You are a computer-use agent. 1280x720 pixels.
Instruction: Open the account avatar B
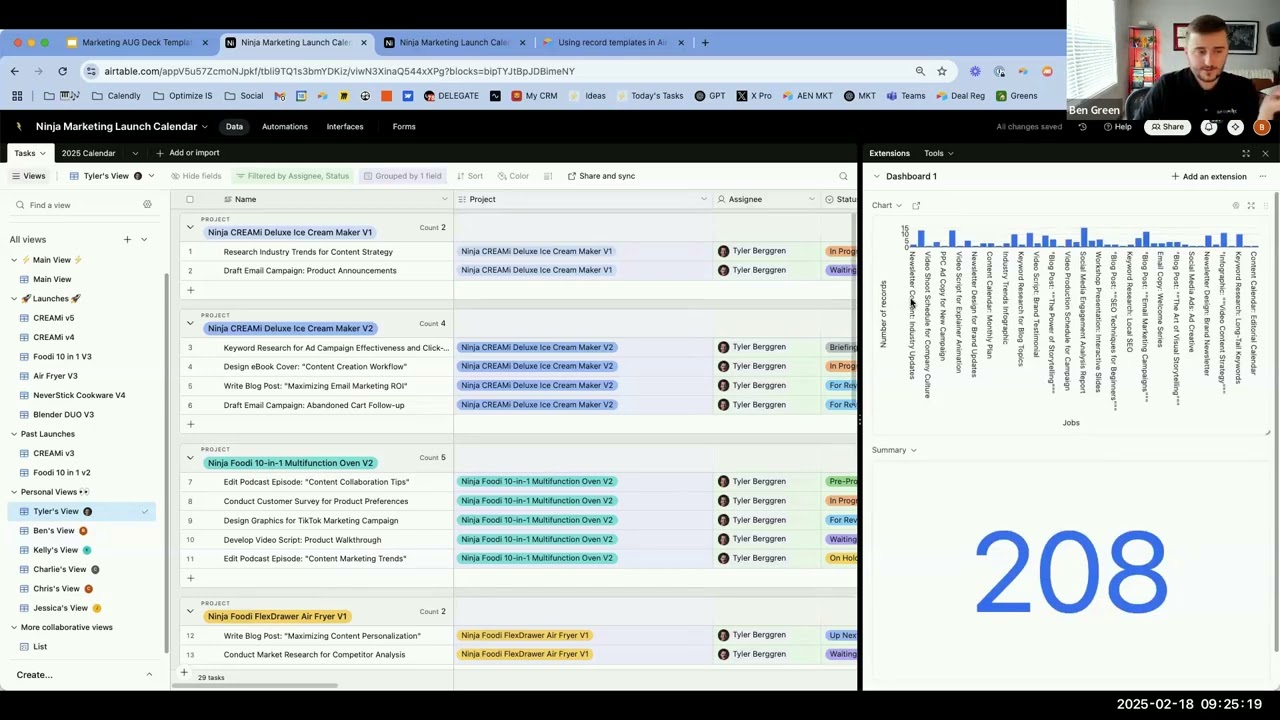pos(1262,127)
